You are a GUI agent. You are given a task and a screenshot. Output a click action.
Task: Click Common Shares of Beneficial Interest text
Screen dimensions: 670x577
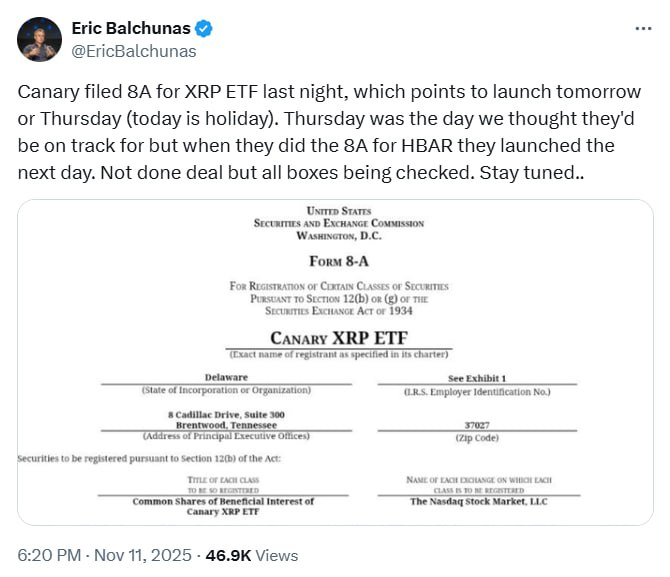(224, 501)
